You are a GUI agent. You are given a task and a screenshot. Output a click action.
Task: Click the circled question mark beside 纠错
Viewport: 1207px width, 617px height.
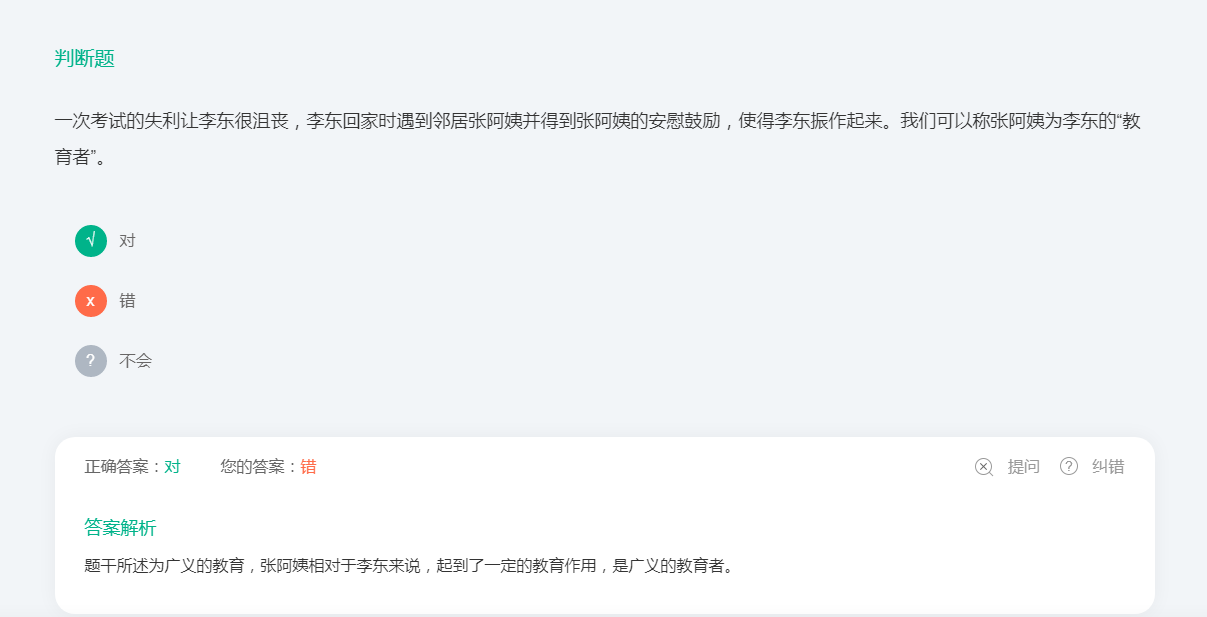1069,467
